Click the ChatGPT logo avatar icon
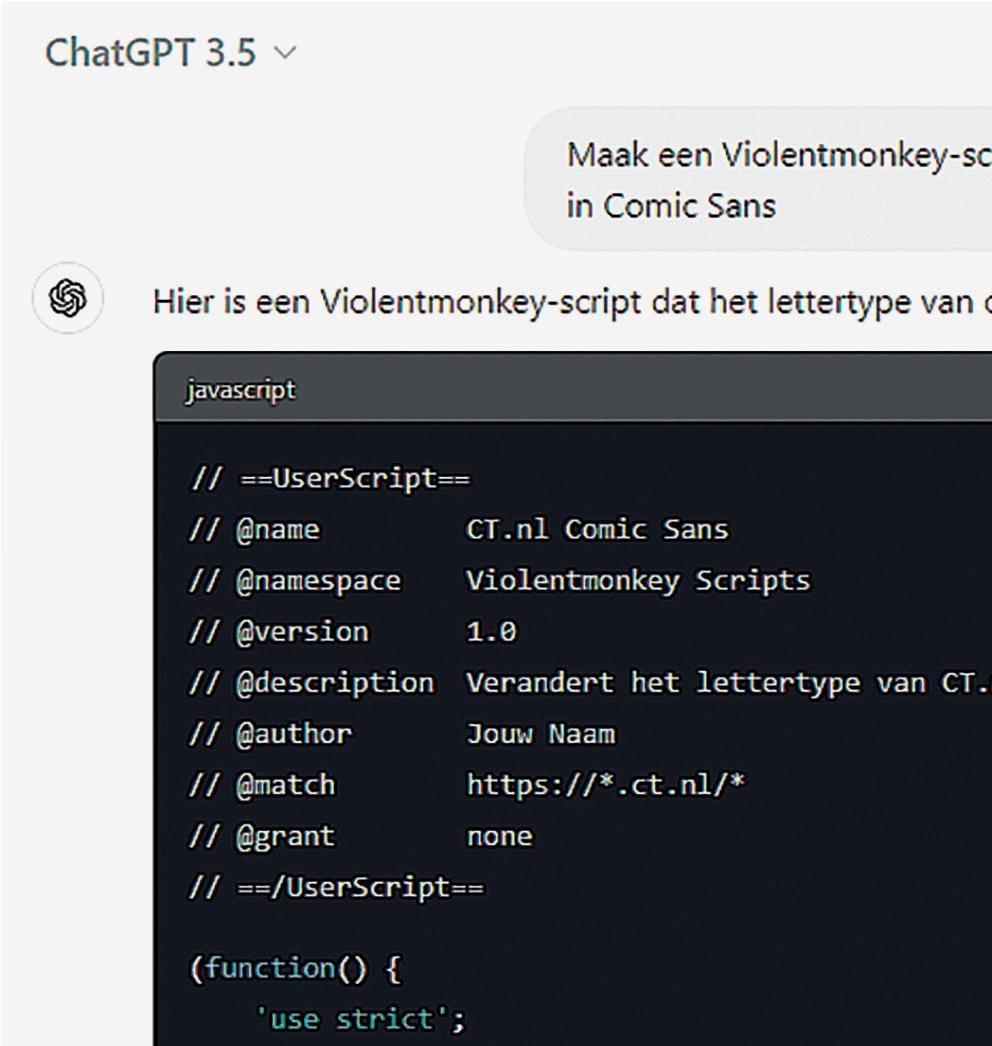The height and width of the screenshot is (1046, 992). tap(68, 298)
